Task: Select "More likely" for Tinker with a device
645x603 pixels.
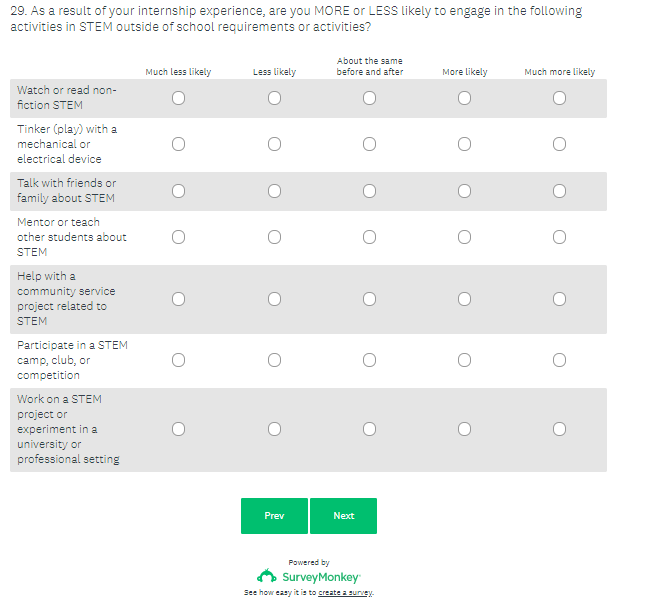Action: click(x=464, y=144)
